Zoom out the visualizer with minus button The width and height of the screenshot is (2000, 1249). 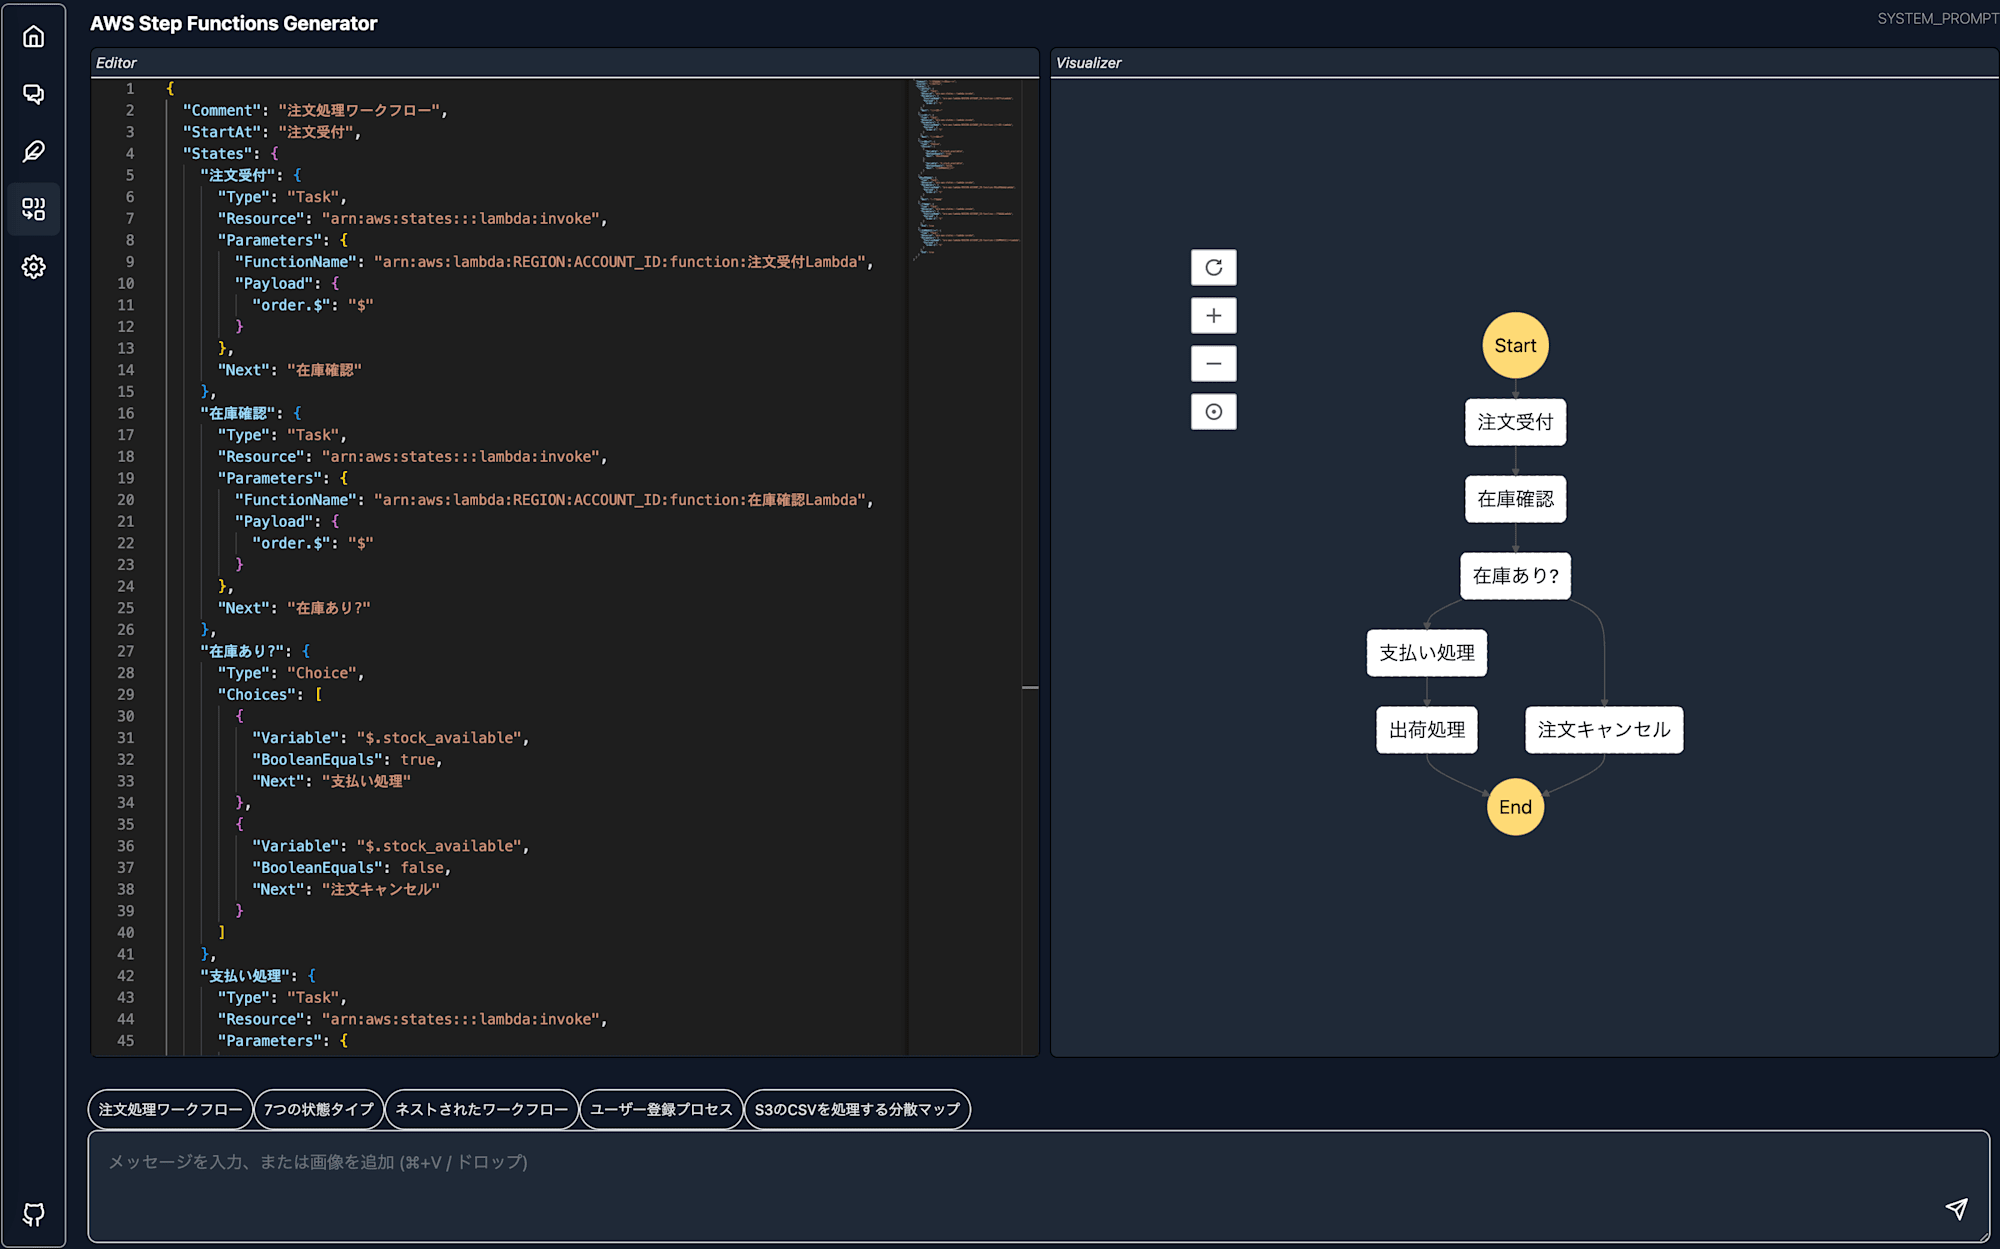tap(1213, 364)
